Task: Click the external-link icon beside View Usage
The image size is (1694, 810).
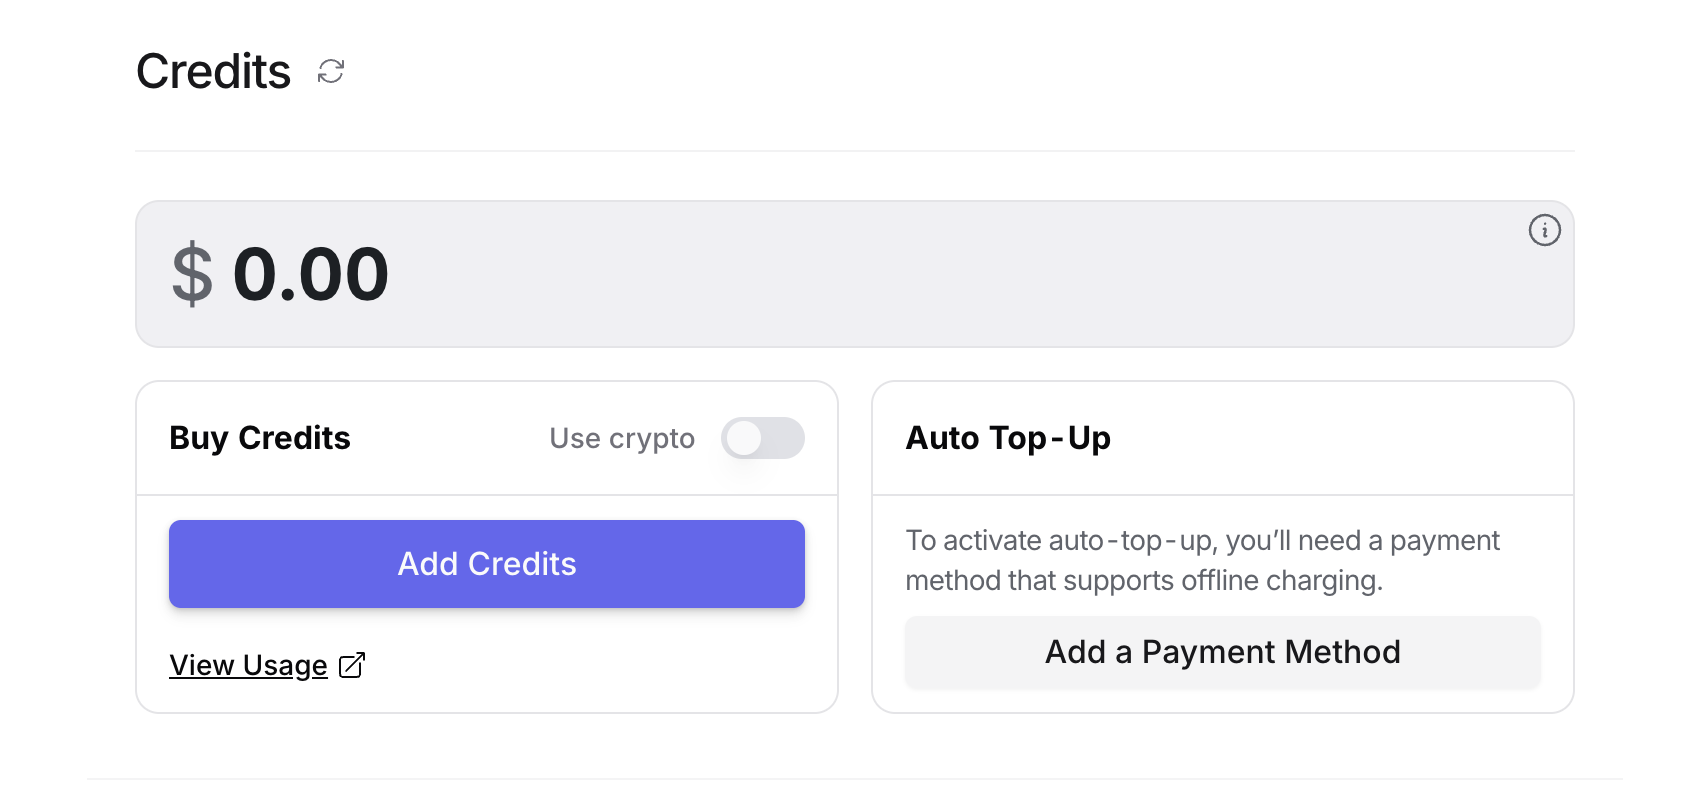Action: (x=352, y=666)
